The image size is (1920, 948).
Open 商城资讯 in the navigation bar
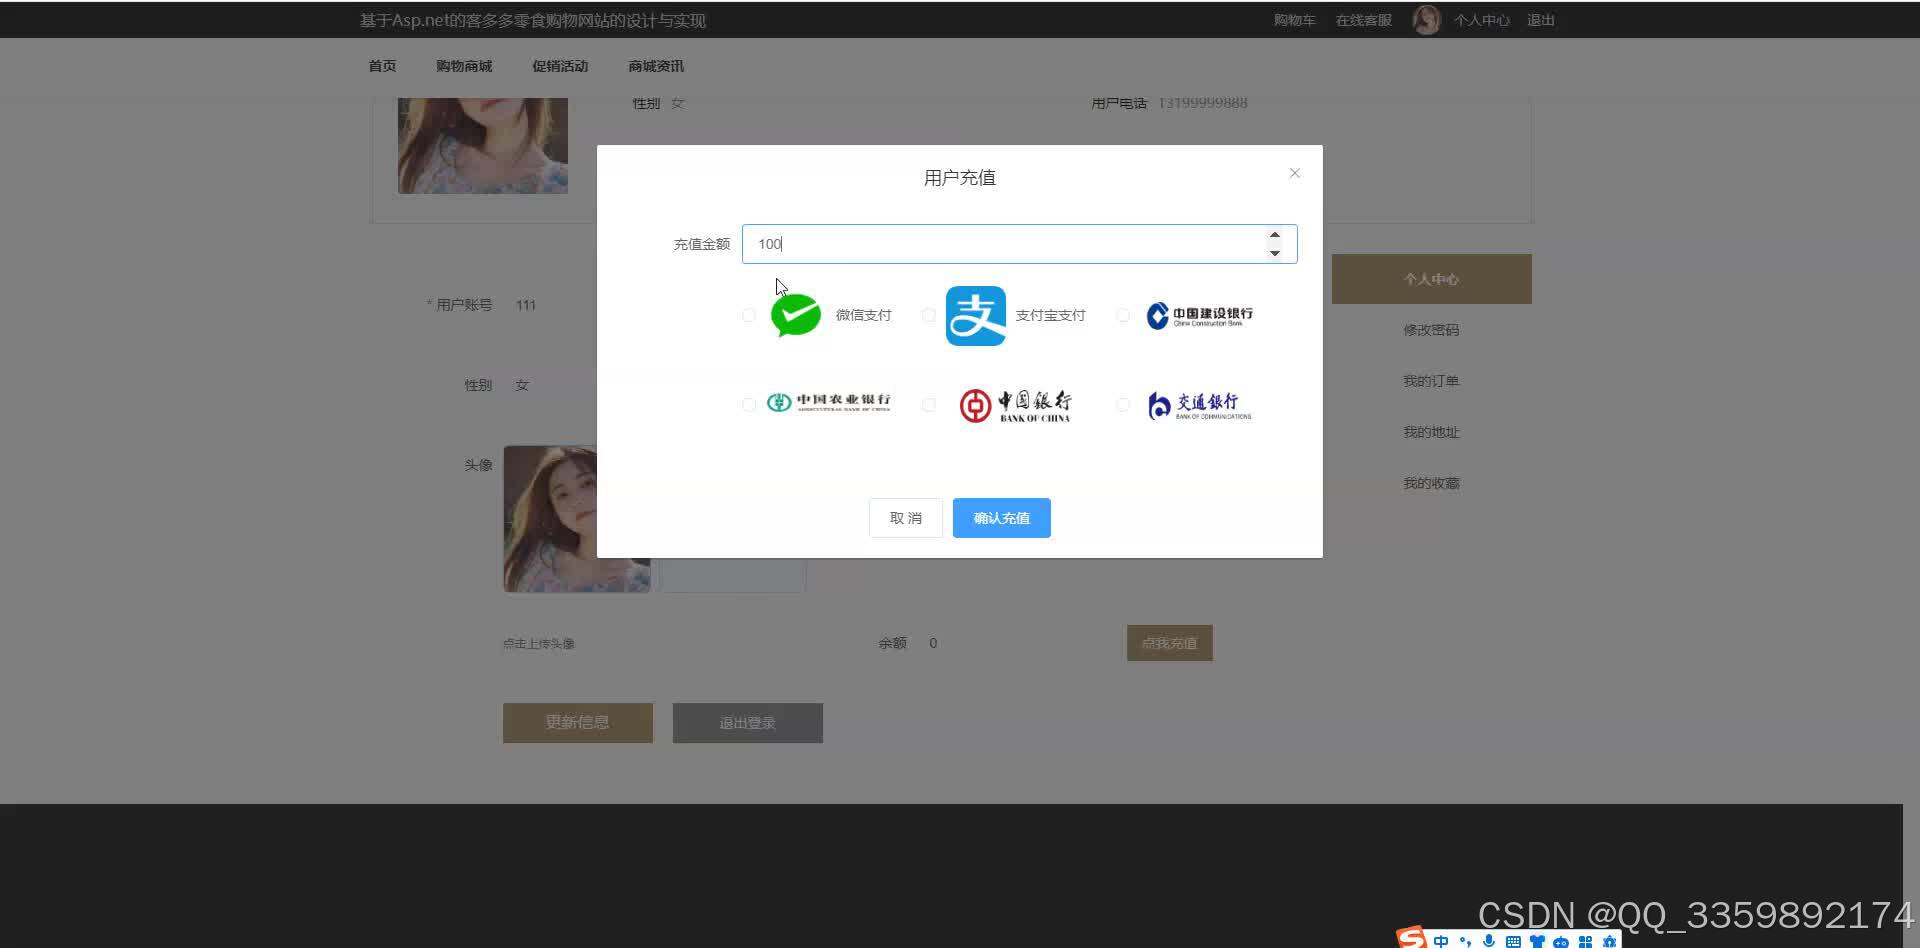(656, 66)
